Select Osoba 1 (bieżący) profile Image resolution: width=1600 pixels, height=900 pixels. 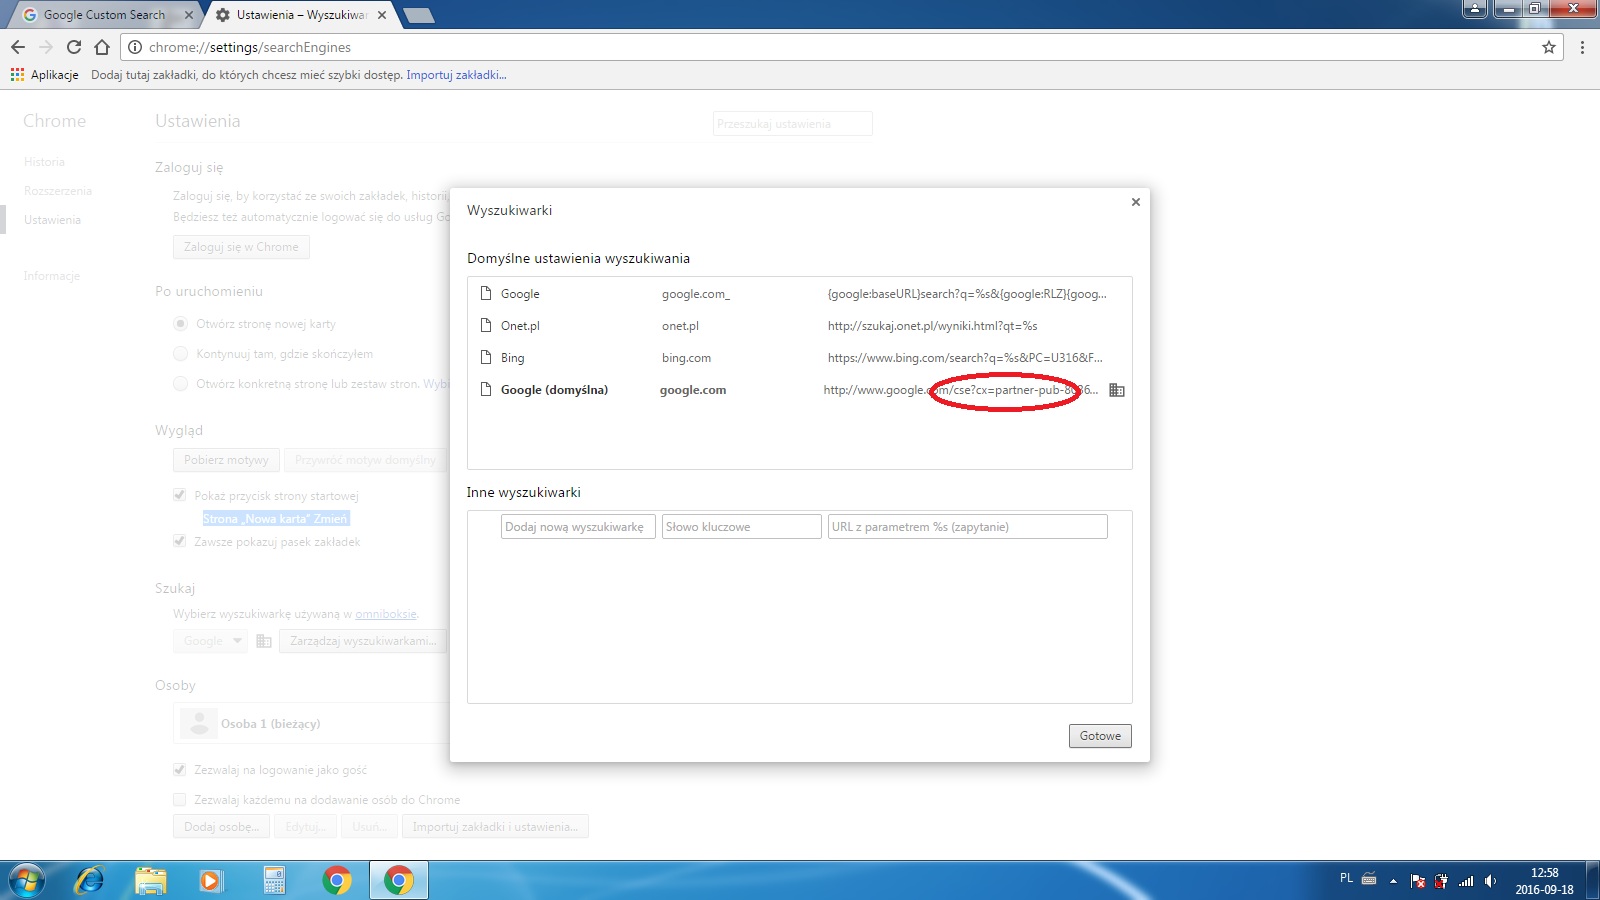pos(312,724)
